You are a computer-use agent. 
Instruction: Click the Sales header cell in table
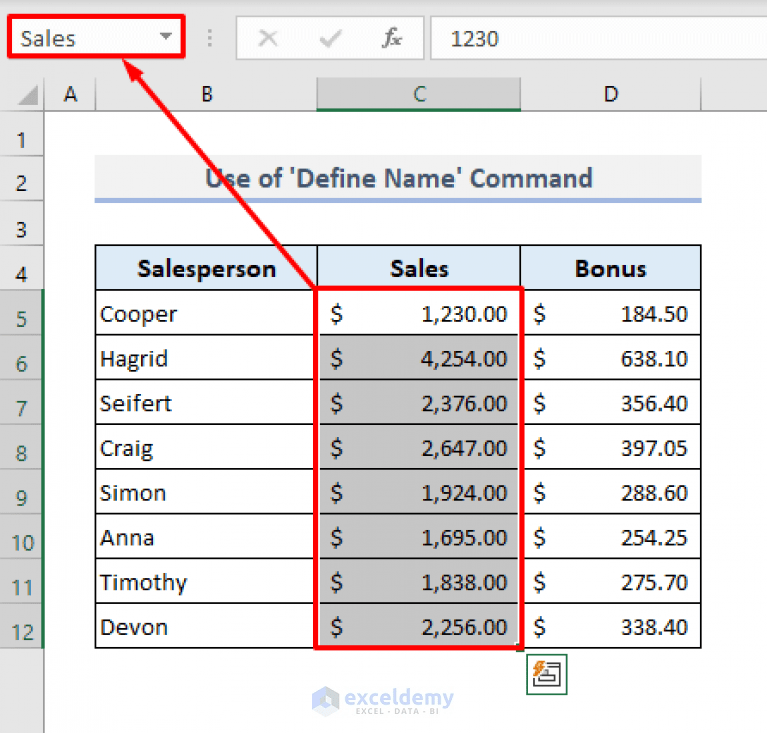point(419,268)
